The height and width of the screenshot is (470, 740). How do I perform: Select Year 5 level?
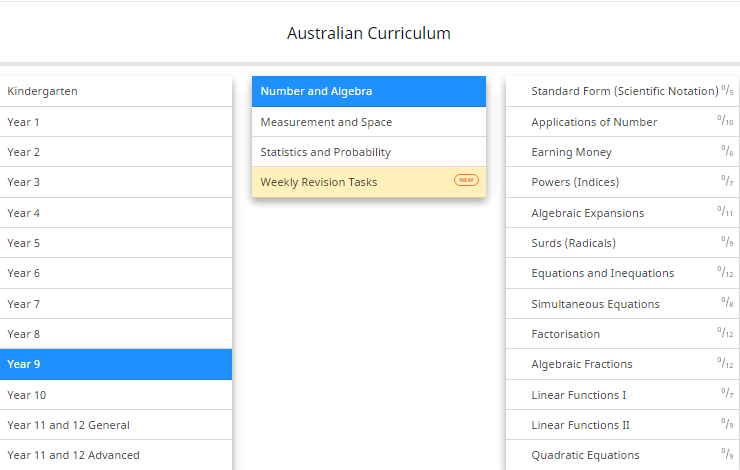(115, 243)
